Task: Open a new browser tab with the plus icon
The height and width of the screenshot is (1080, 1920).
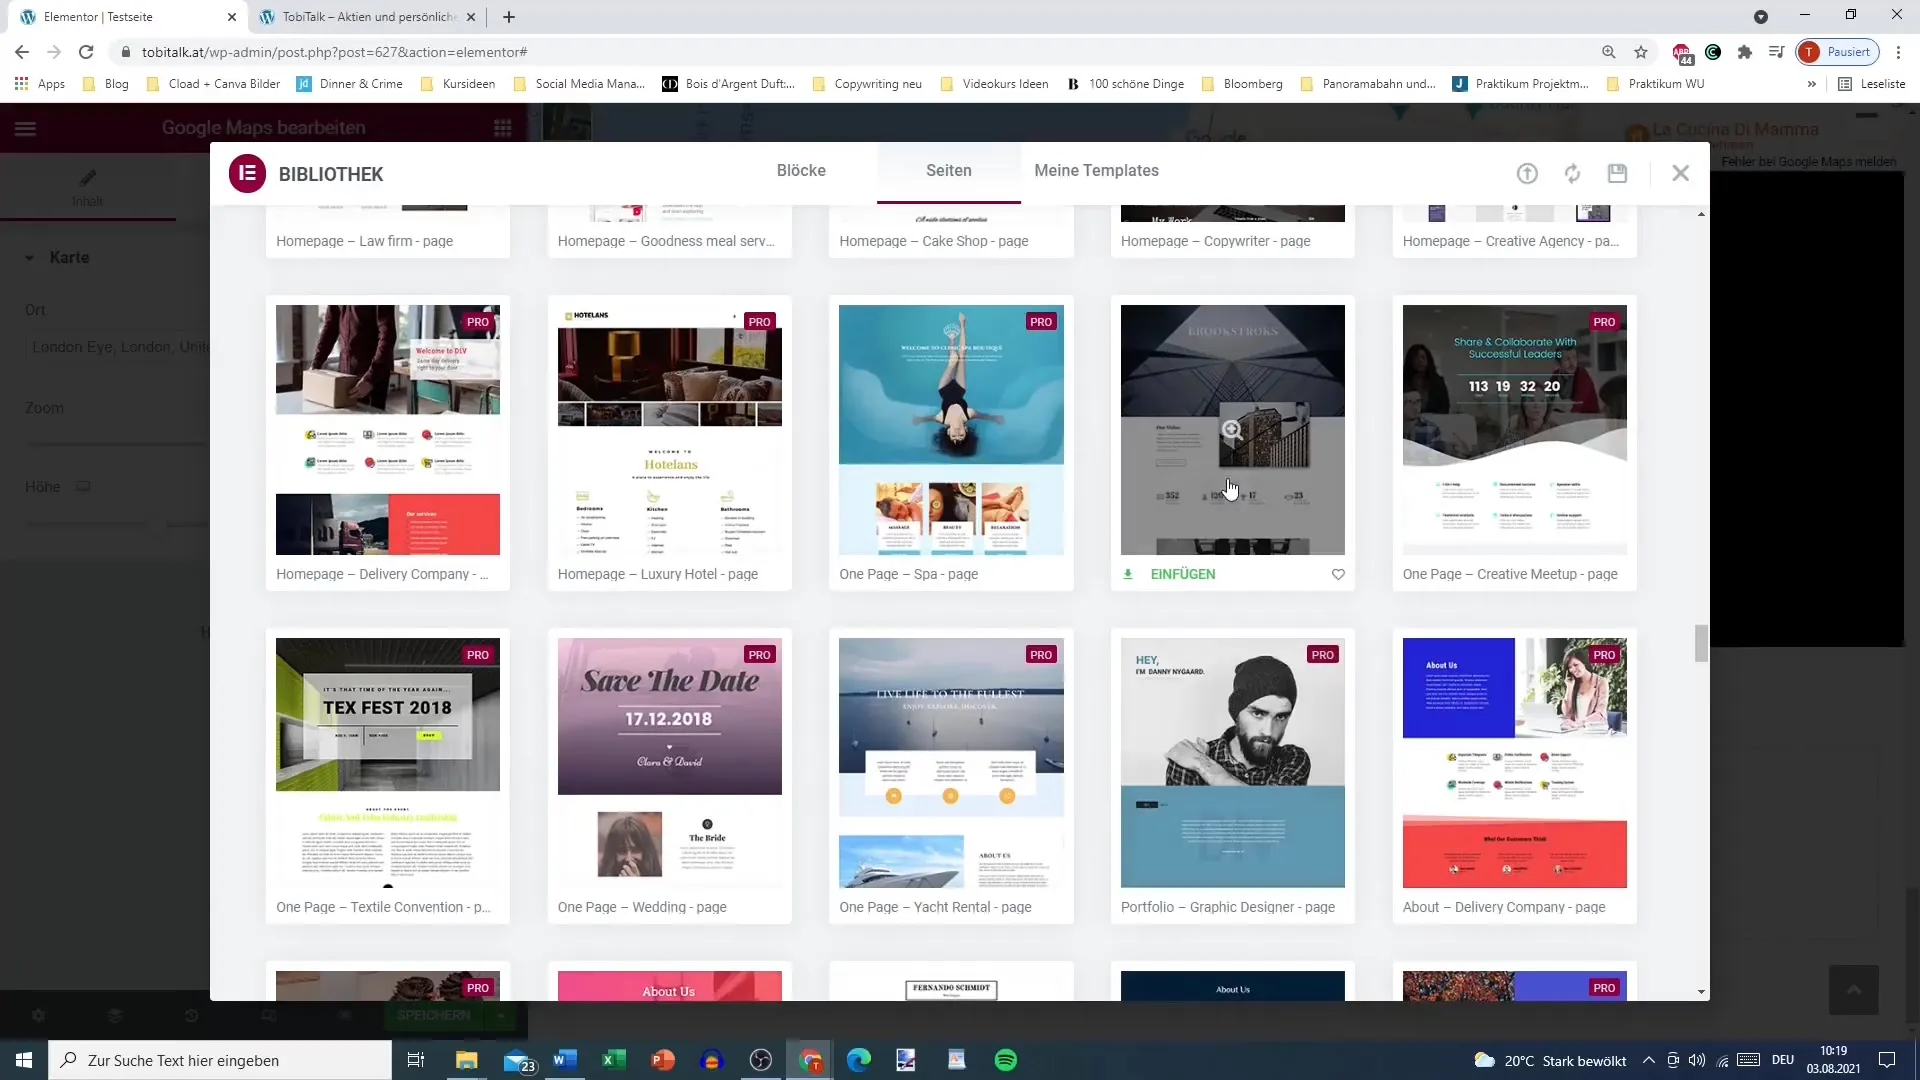Action: [x=509, y=17]
